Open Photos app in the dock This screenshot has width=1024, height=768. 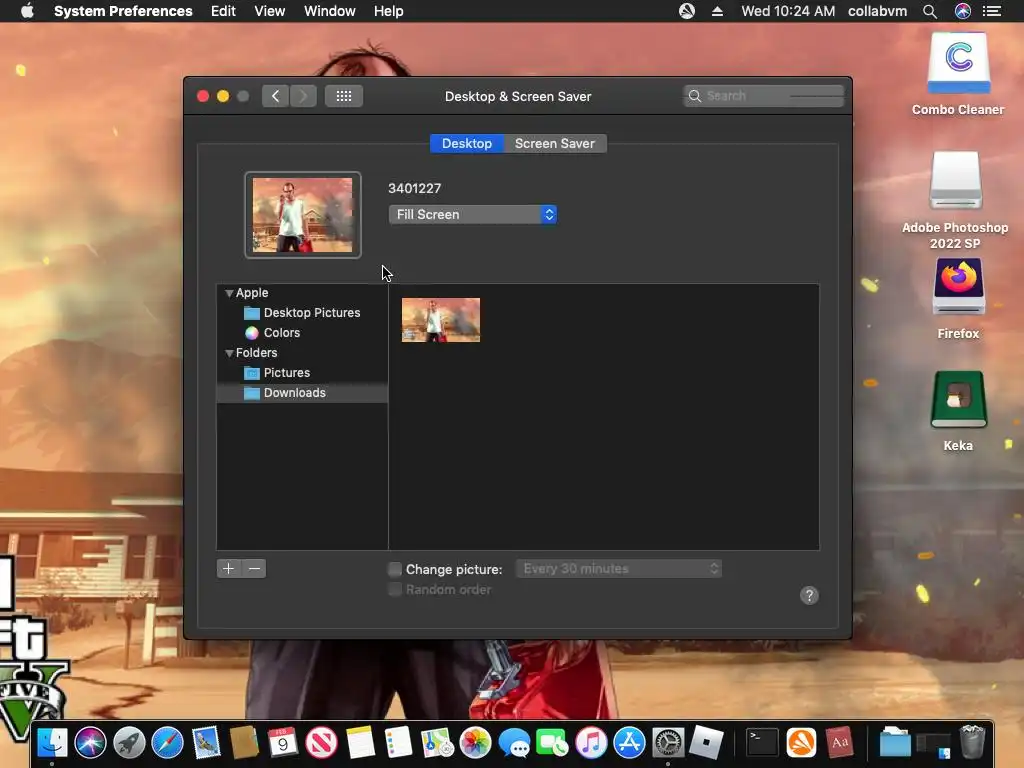pos(475,743)
